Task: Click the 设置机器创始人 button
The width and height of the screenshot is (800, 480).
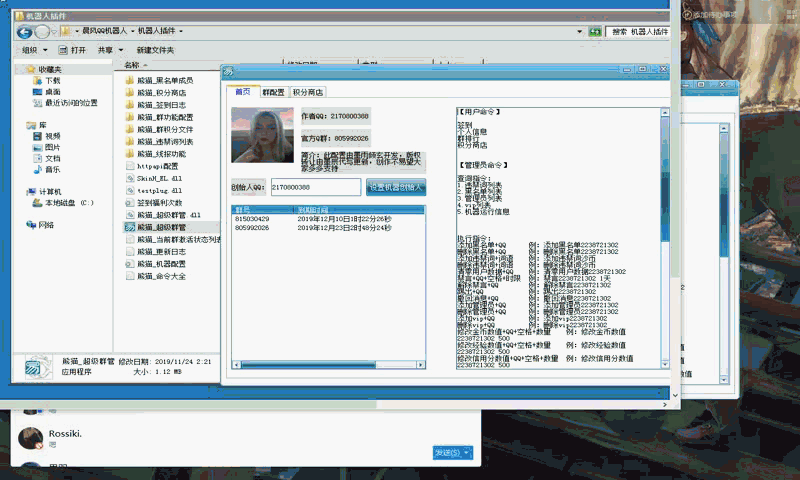Action: (396, 187)
